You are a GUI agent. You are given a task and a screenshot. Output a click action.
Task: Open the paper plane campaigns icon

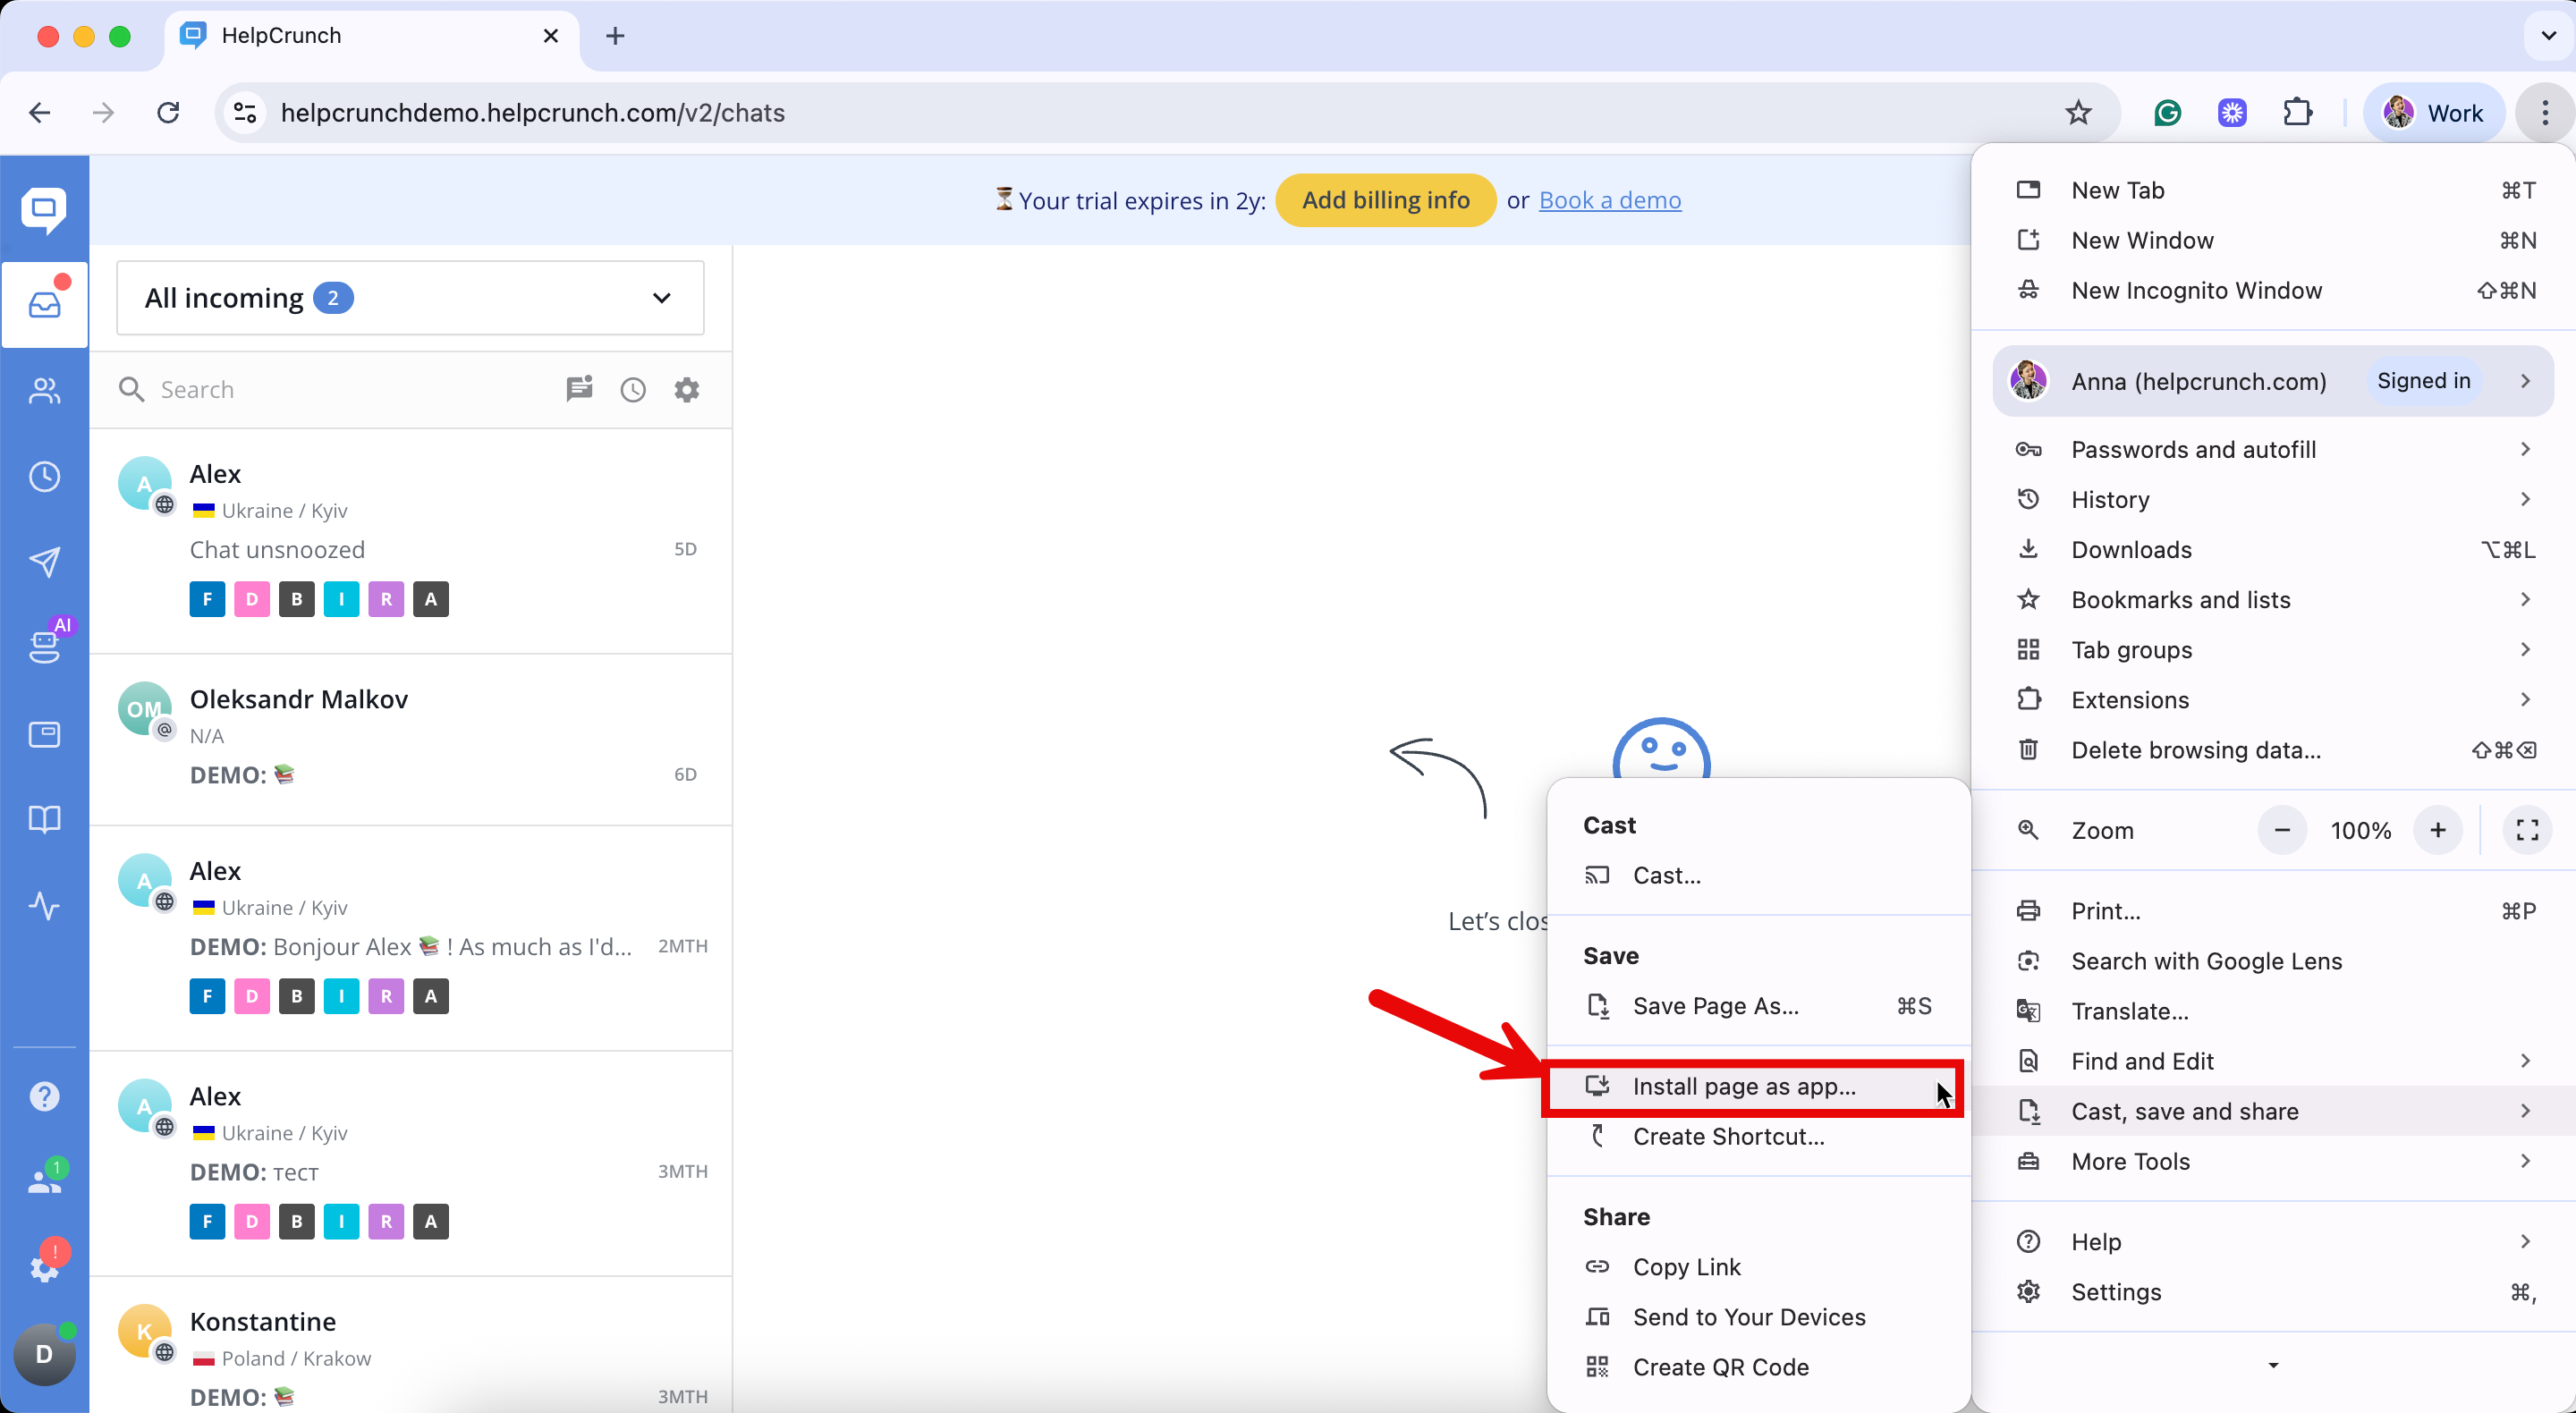click(x=44, y=562)
